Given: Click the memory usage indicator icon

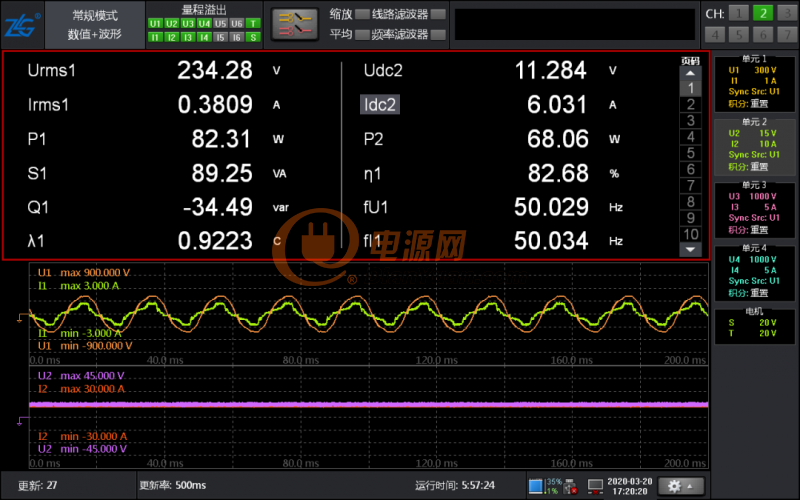Looking at the screenshot, I should 535,487.
